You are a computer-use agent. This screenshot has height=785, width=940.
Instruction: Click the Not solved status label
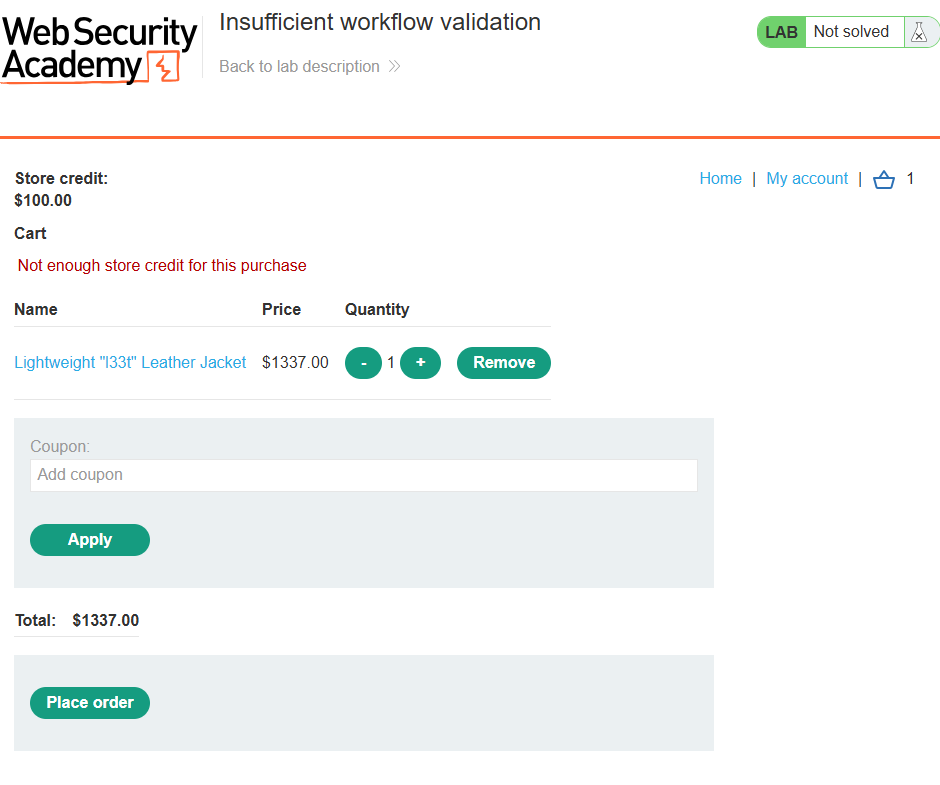(x=851, y=31)
